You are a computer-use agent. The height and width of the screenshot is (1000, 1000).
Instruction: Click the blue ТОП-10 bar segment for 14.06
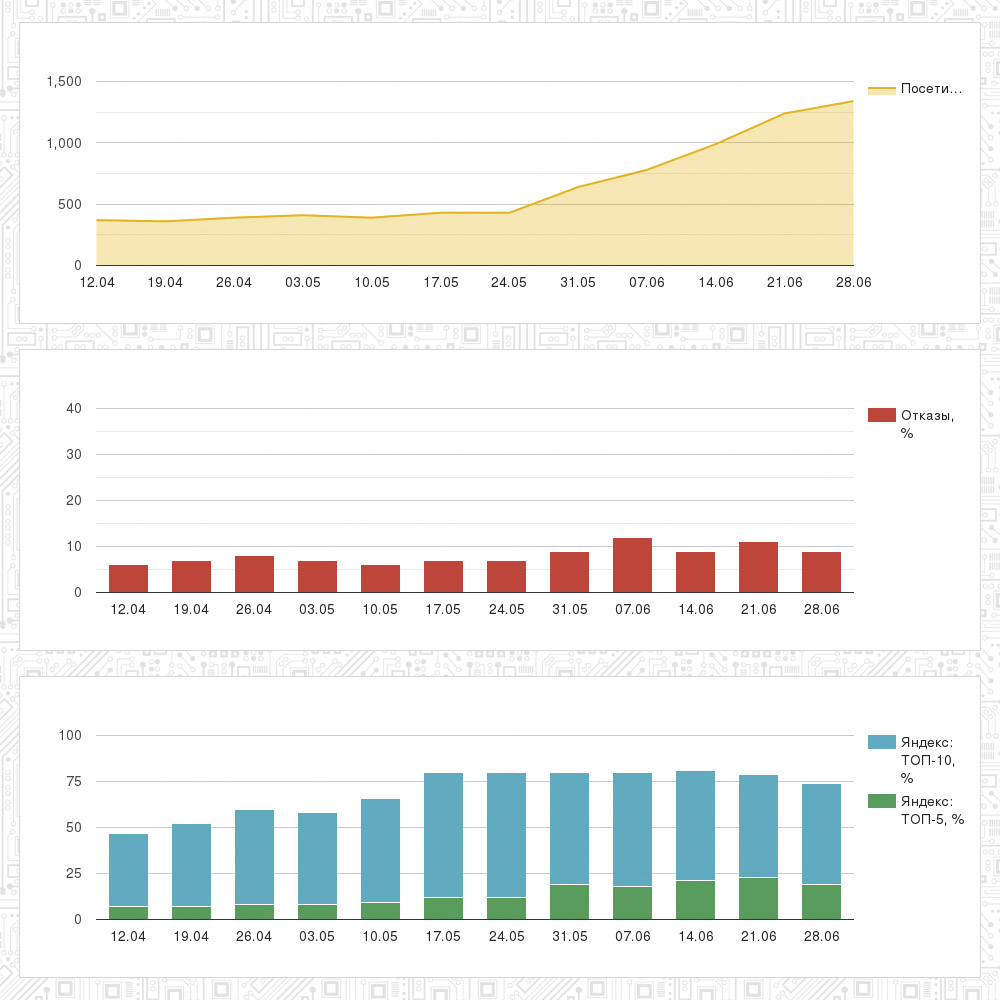click(695, 826)
